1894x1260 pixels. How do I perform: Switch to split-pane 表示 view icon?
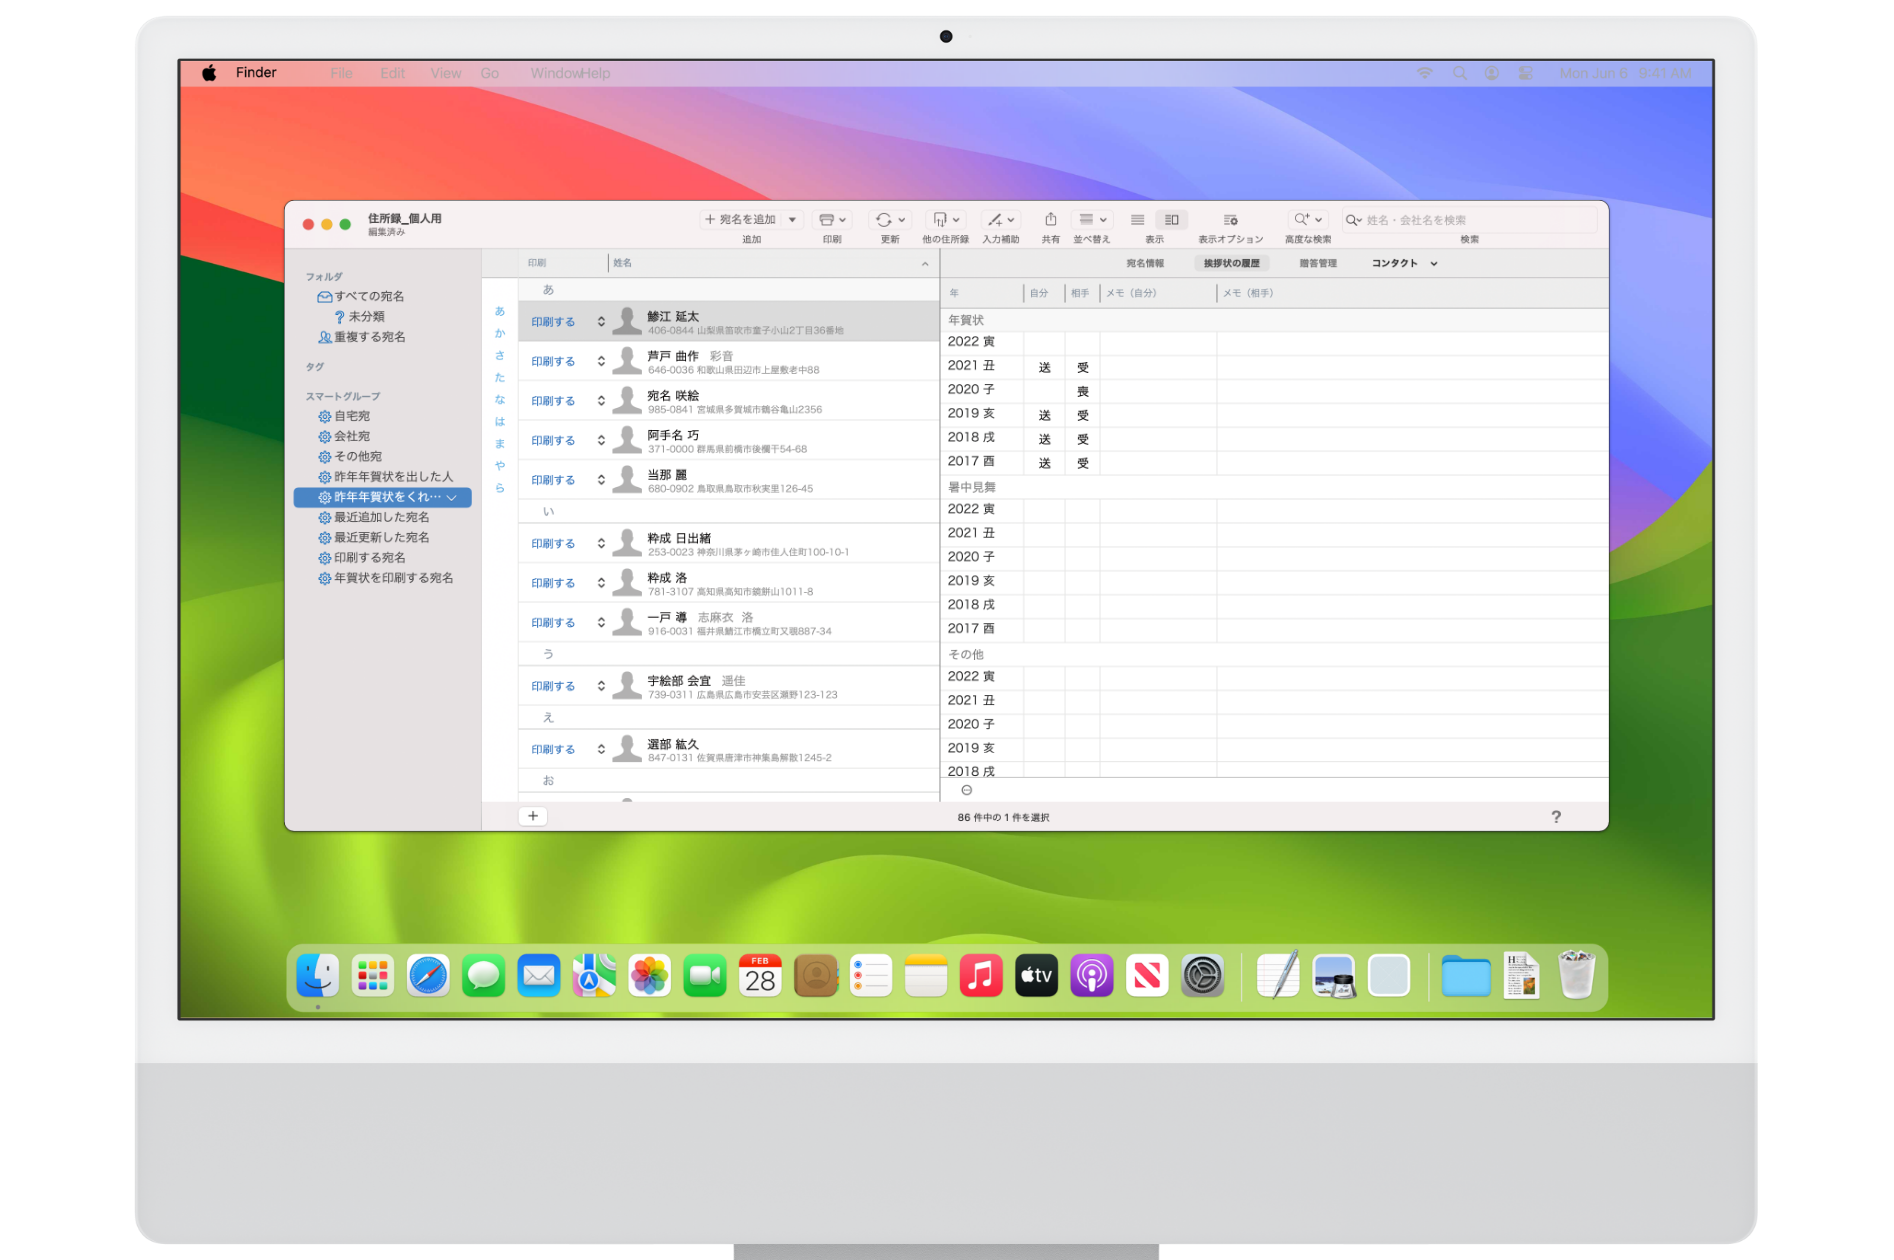[1171, 220]
